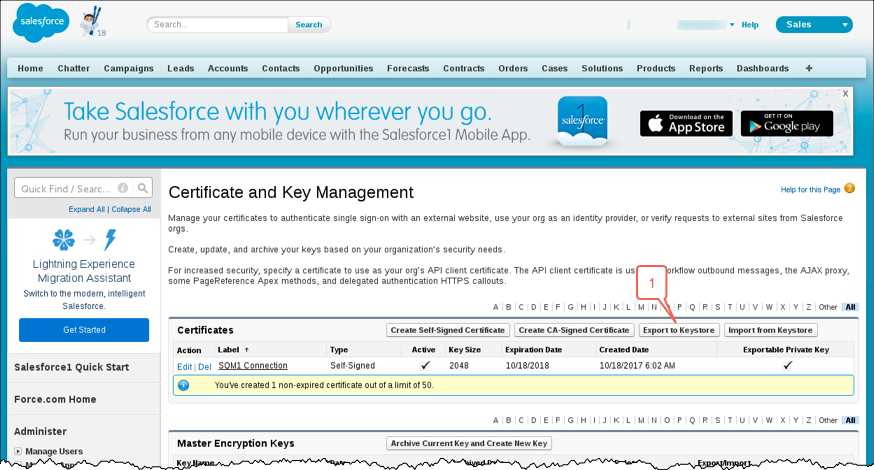Click the Lightning Experience migration icon
Image resolution: width=874 pixels, height=470 pixels.
[84, 240]
